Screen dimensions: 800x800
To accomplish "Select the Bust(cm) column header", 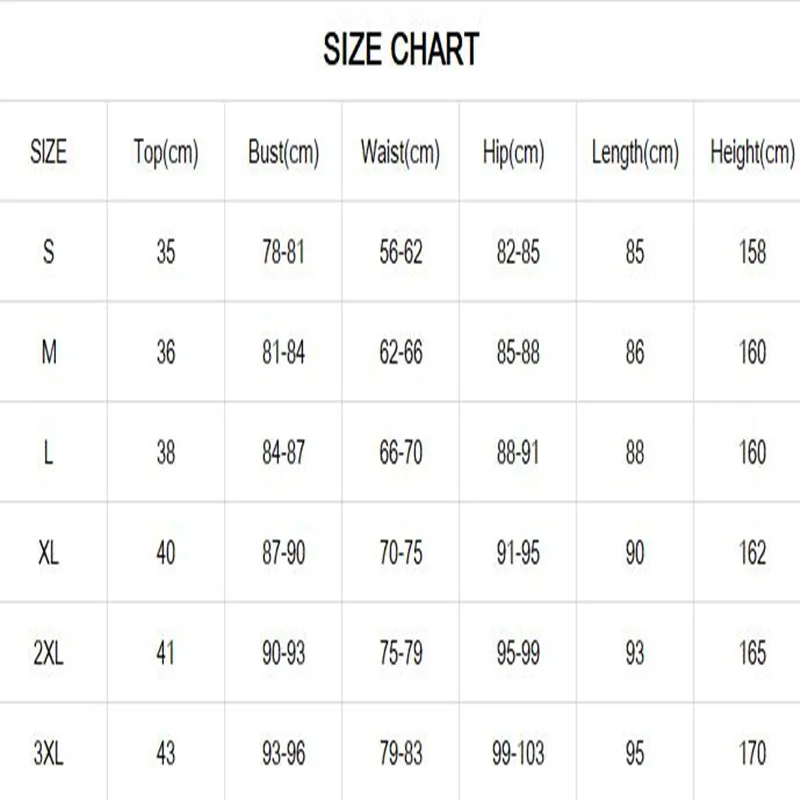I will click(x=283, y=153).
